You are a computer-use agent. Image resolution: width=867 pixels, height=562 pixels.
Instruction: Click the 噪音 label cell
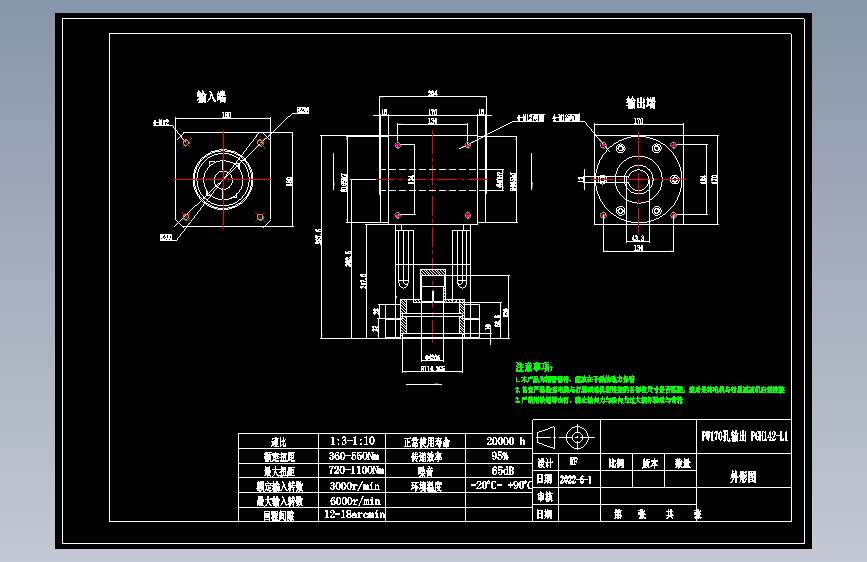[x=425, y=471]
